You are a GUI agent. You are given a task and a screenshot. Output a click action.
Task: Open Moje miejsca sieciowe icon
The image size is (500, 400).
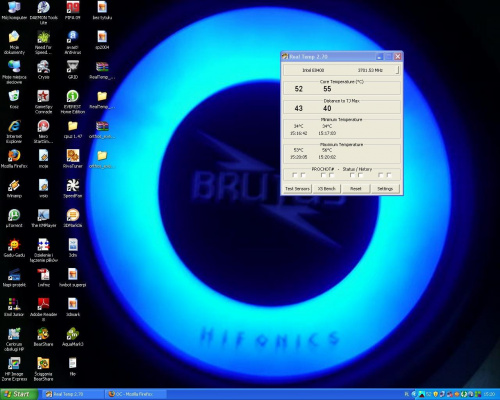click(14, 72)
